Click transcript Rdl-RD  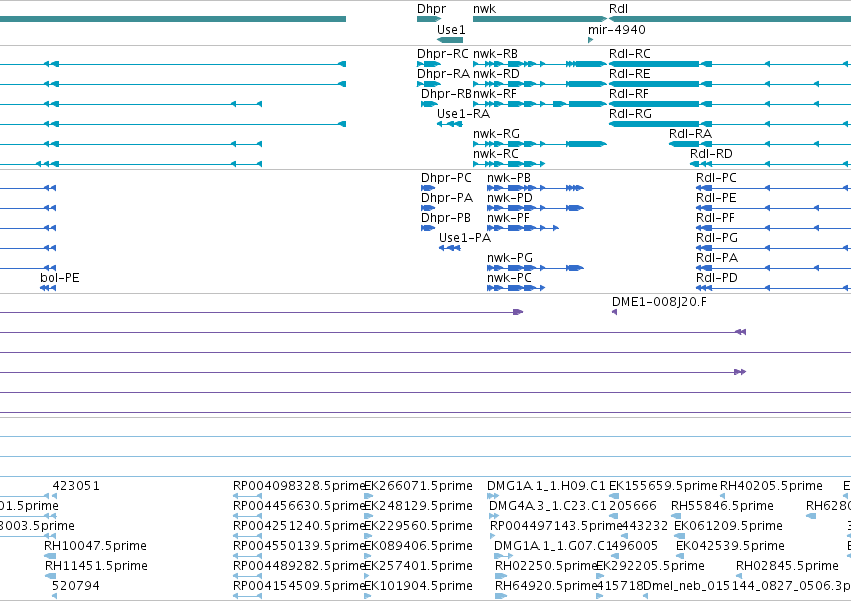[770, 164]
